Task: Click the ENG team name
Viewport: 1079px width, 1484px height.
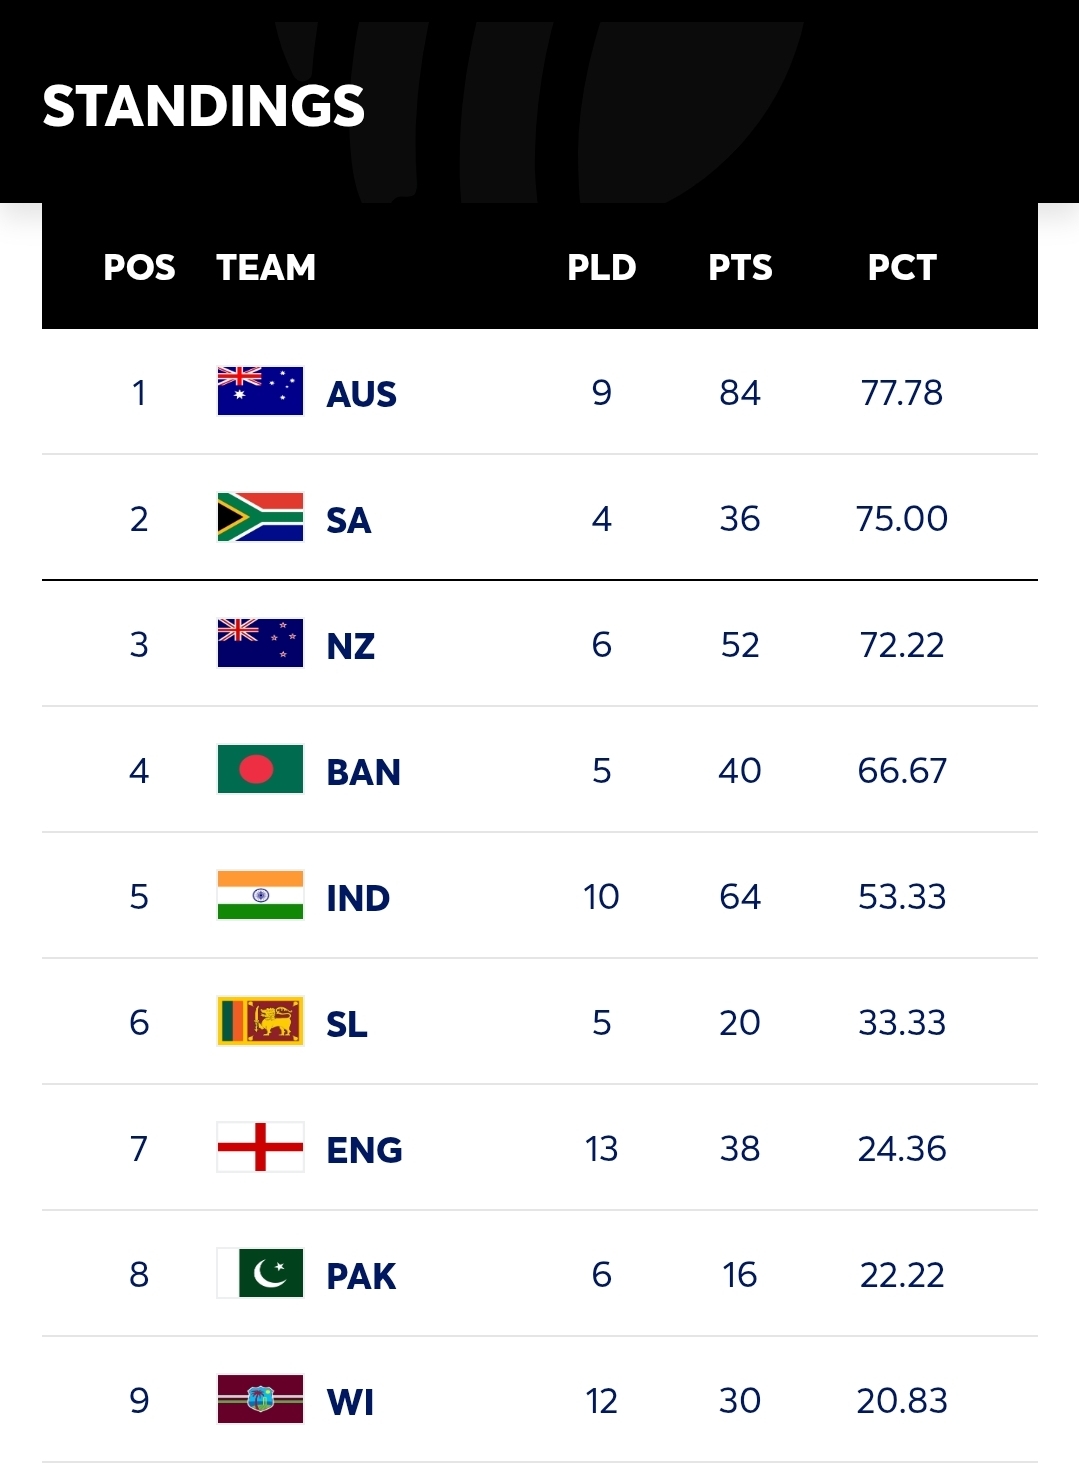Action: [364, 1150]
